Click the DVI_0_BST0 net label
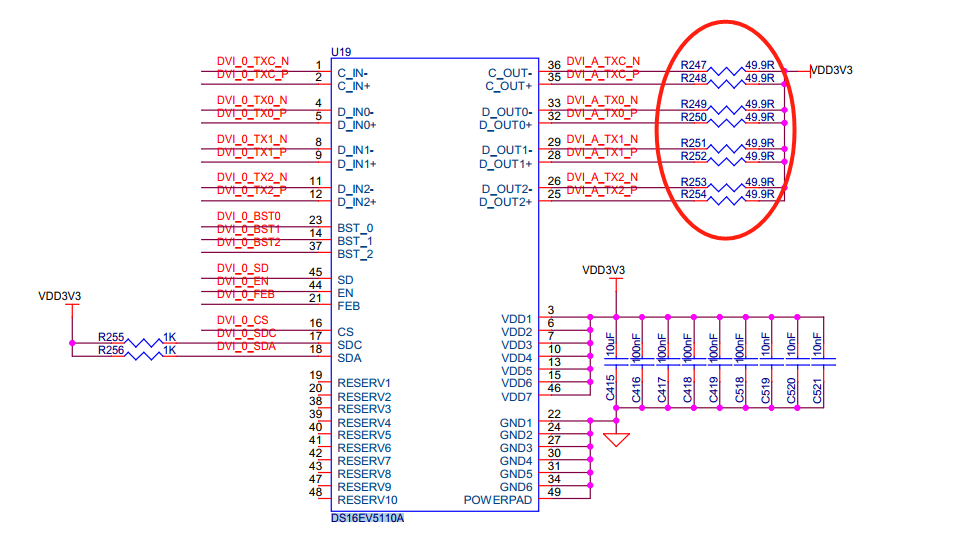Screen dimensions: 961x546 coord(248,216)
